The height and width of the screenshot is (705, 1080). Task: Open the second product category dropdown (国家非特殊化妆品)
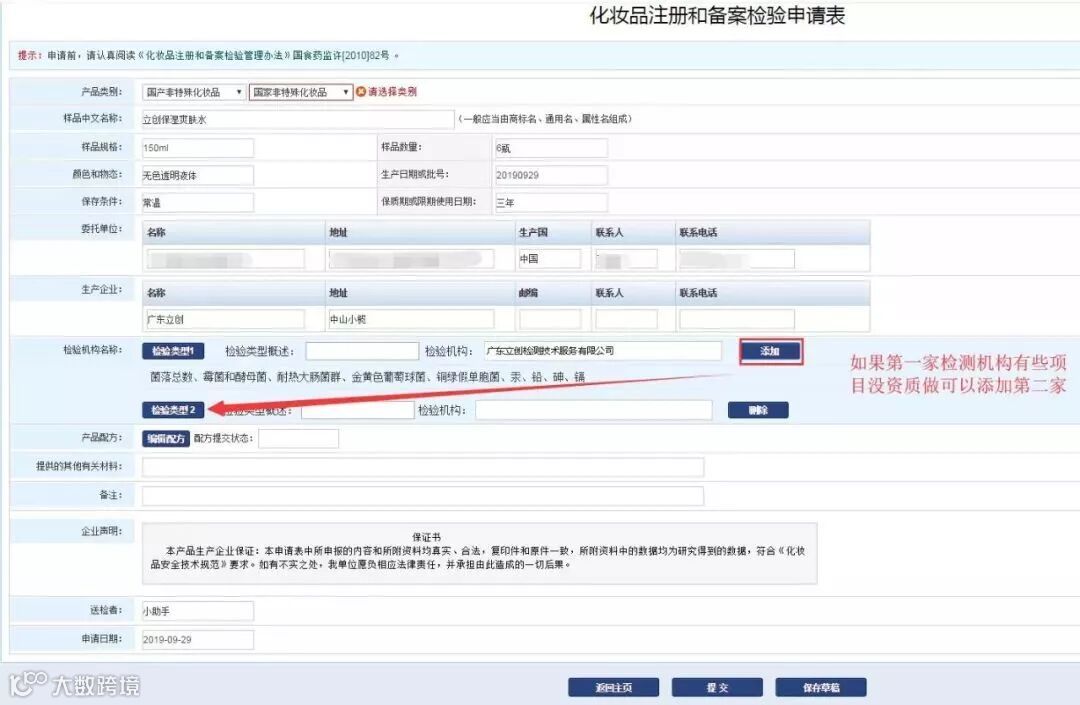[x=301, y=92]
